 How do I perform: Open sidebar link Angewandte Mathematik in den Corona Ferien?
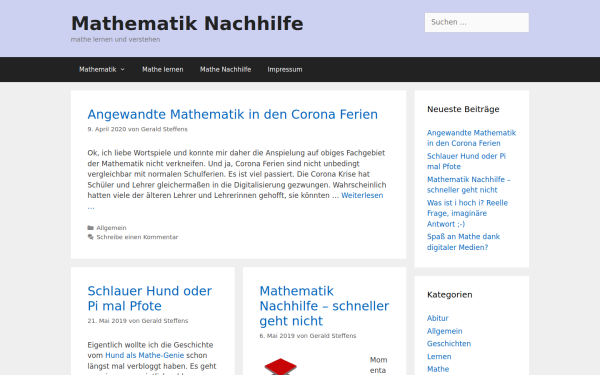[471, 138]
